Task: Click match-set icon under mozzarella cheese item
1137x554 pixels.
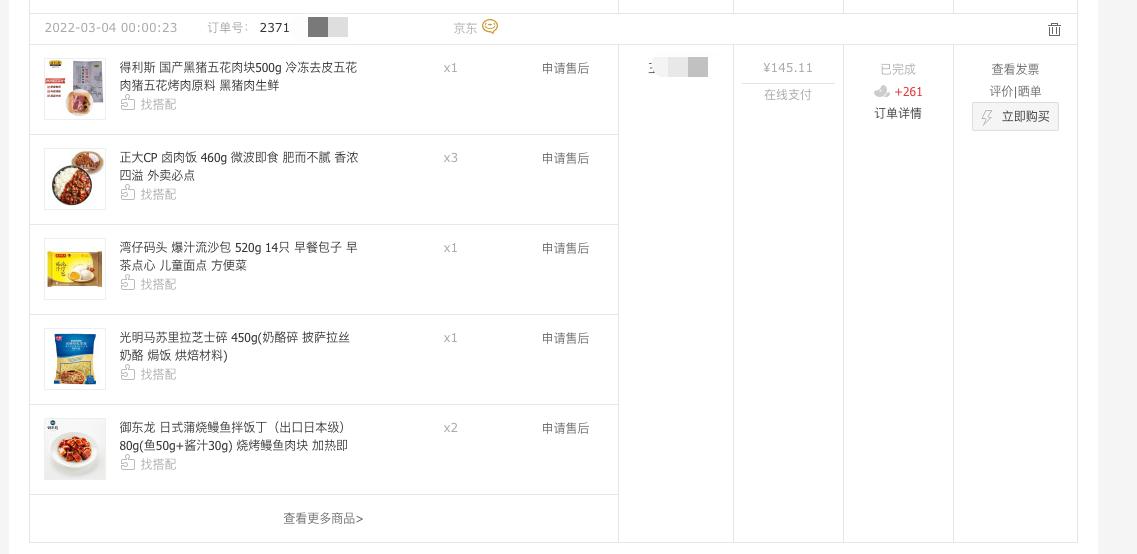Action: point(128,374)
